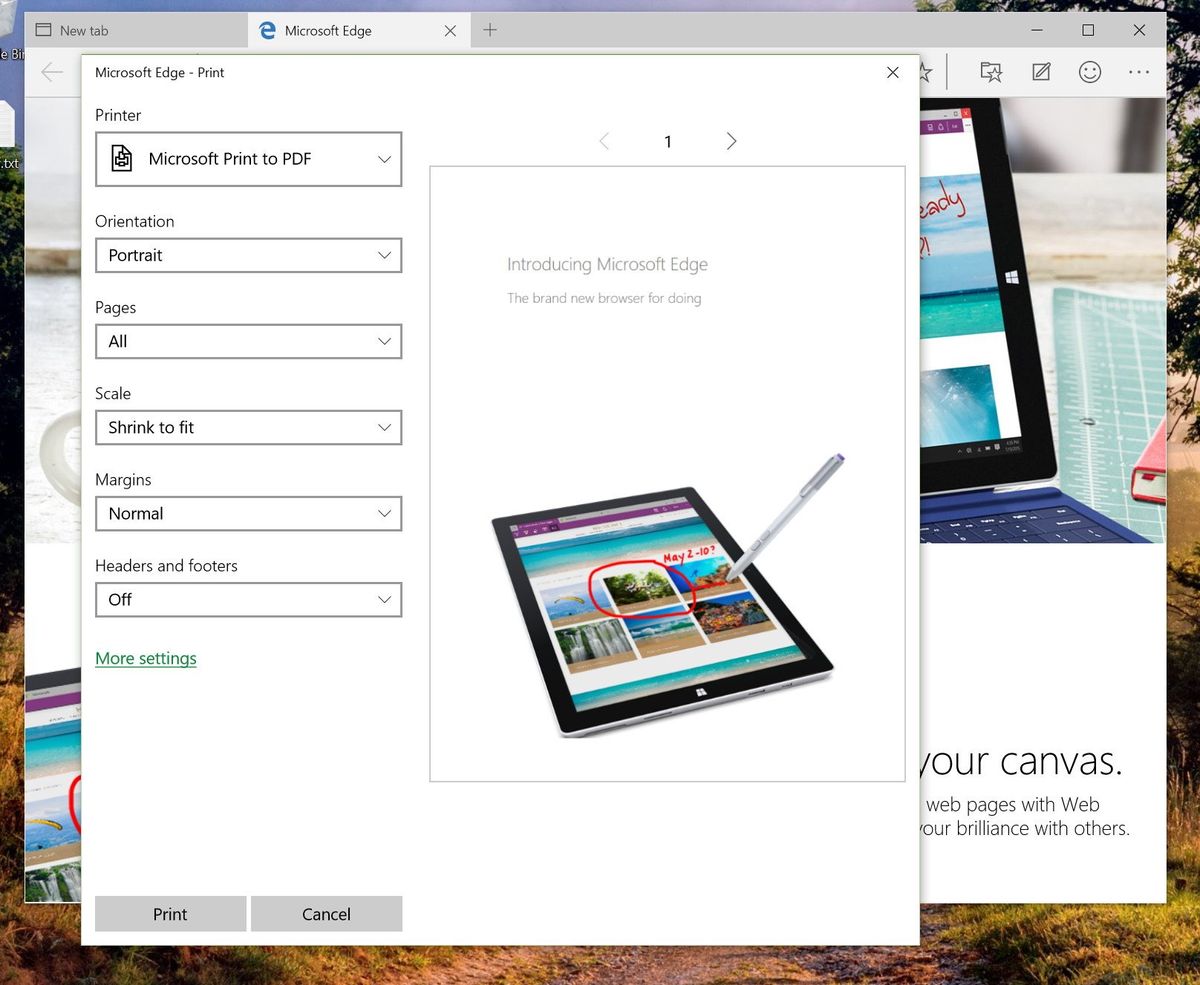
Task: Open the More actions ellipsis menu
Action: pyautogui.click(x=1139, y=71)
